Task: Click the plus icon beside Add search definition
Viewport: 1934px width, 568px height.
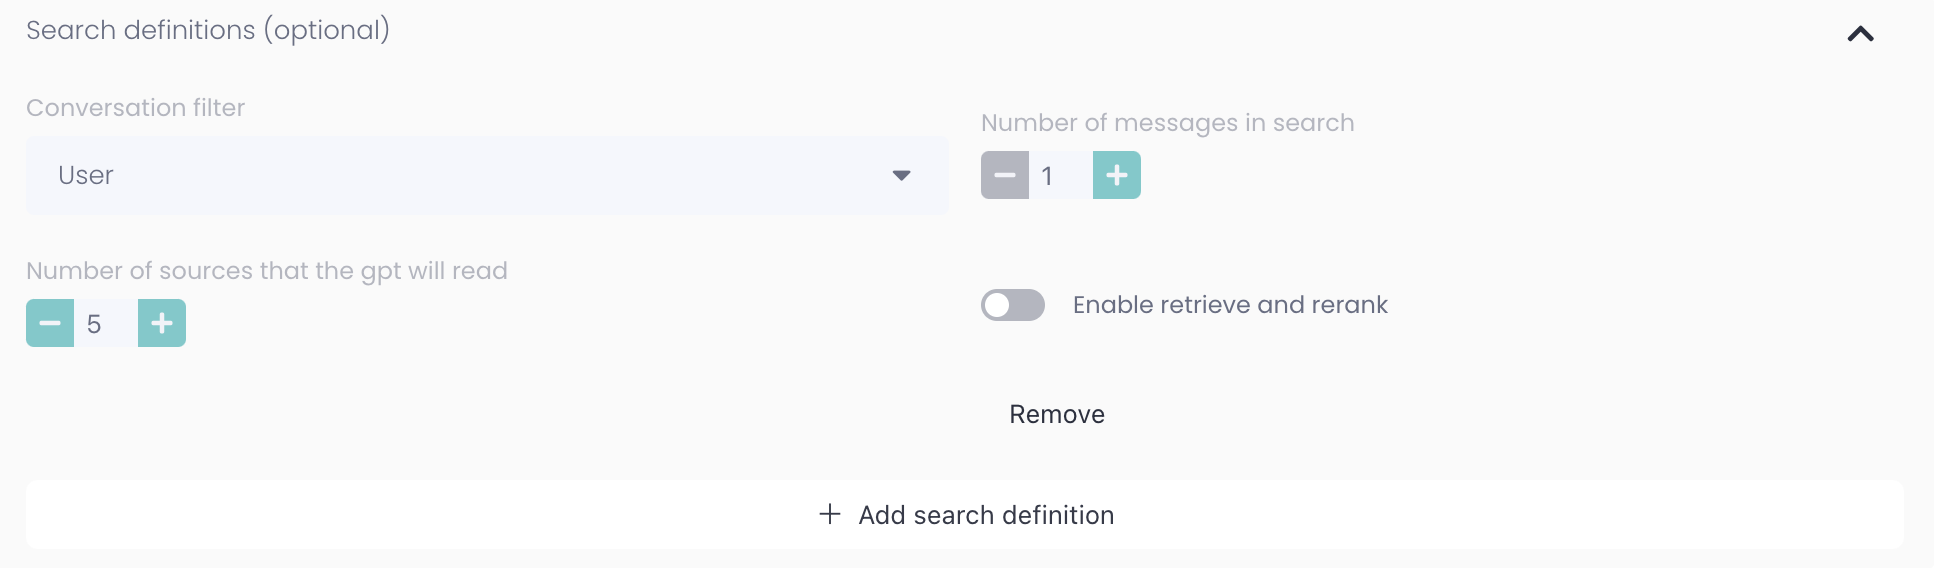Action: (x=830, y=514)
